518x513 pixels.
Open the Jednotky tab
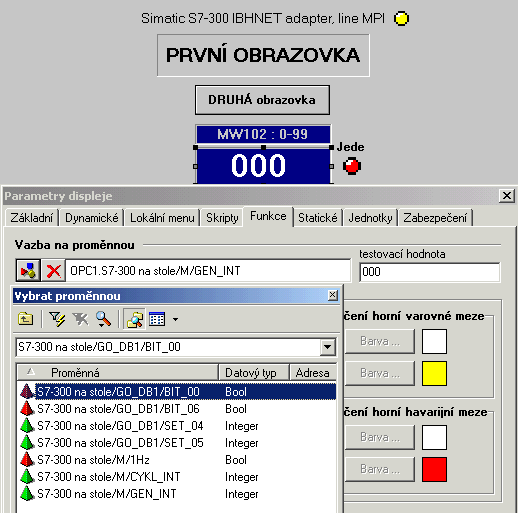point(370,218)
